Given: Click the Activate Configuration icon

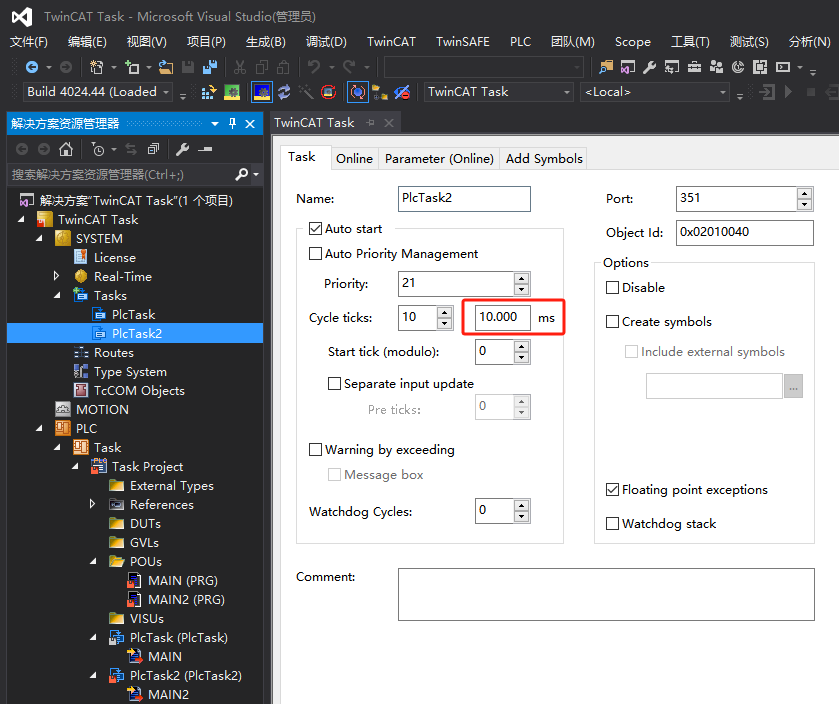Looking at the screenshot, I should [209, 93].
